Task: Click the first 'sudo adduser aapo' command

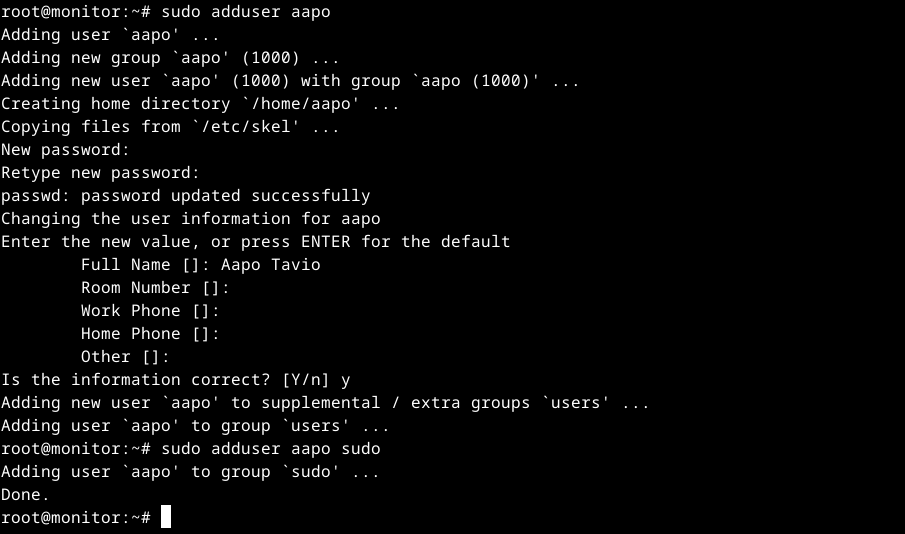Action: point(245,12)
